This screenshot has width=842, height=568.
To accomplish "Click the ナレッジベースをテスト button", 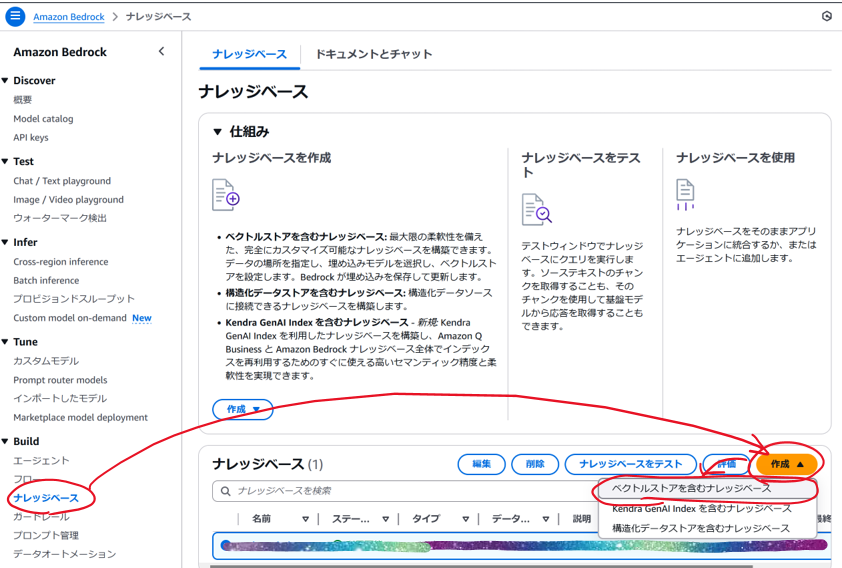I will (631, 464).
